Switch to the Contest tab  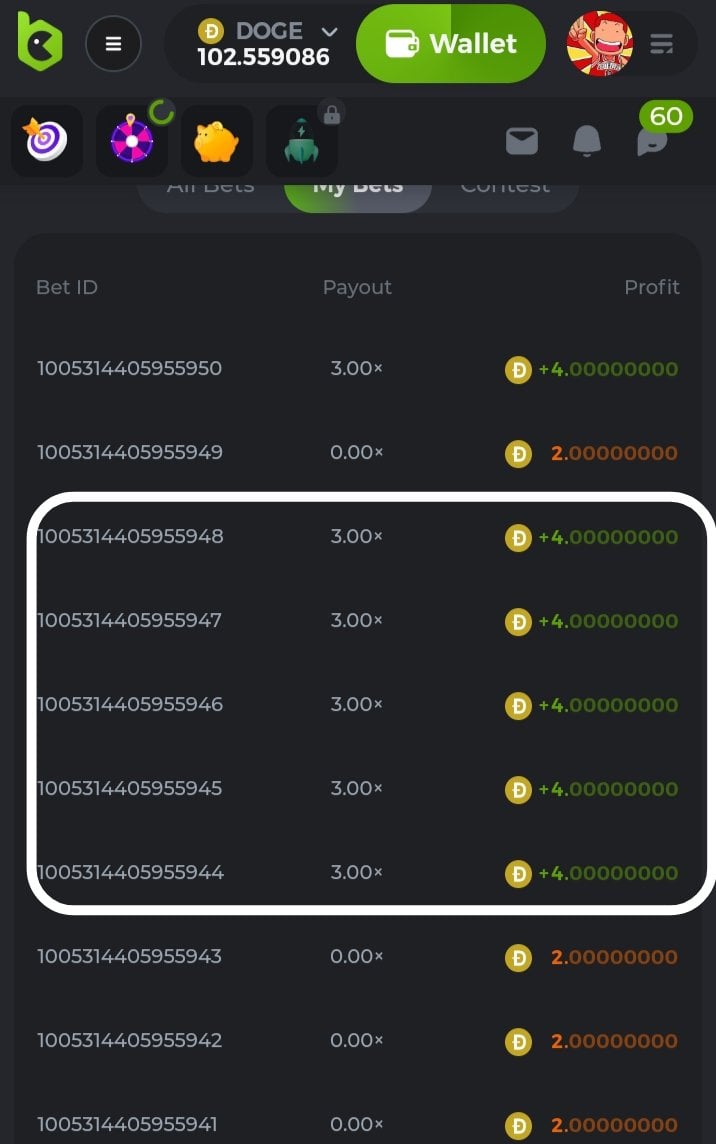click(x=505, y=187)
